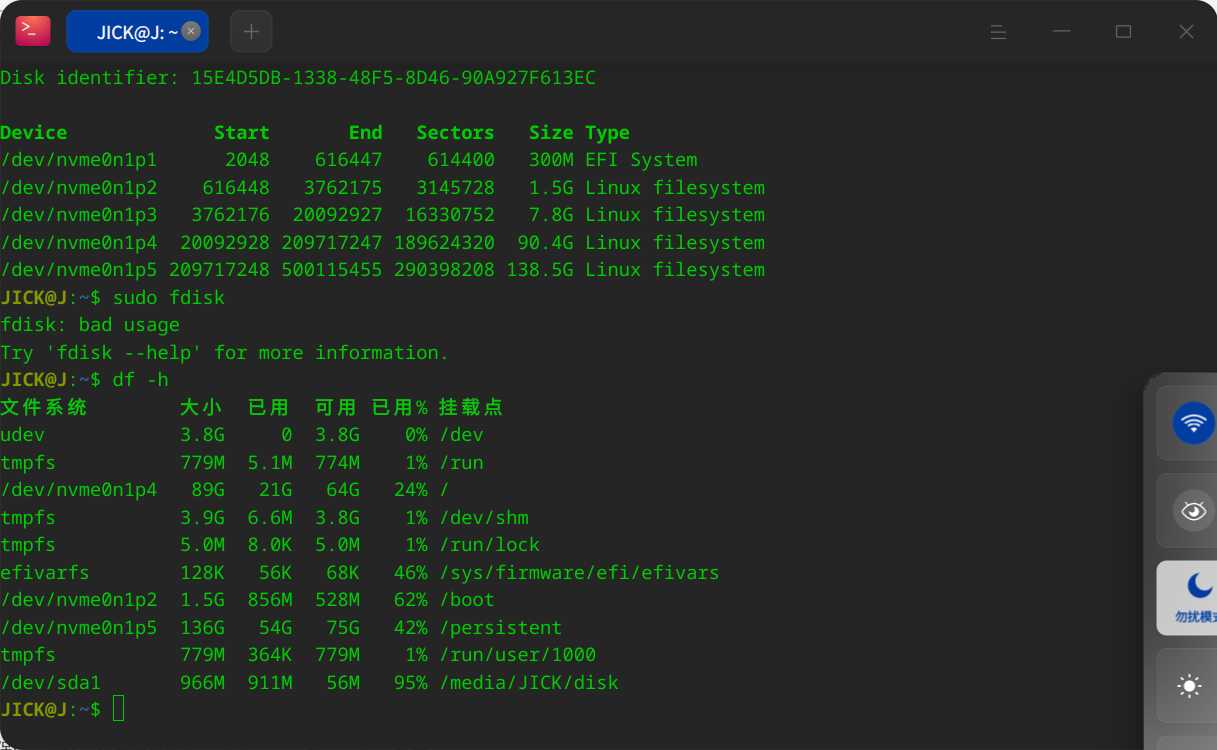Click the '/run/lock' mount point
1217x750 pixels.
pos(489,545)
